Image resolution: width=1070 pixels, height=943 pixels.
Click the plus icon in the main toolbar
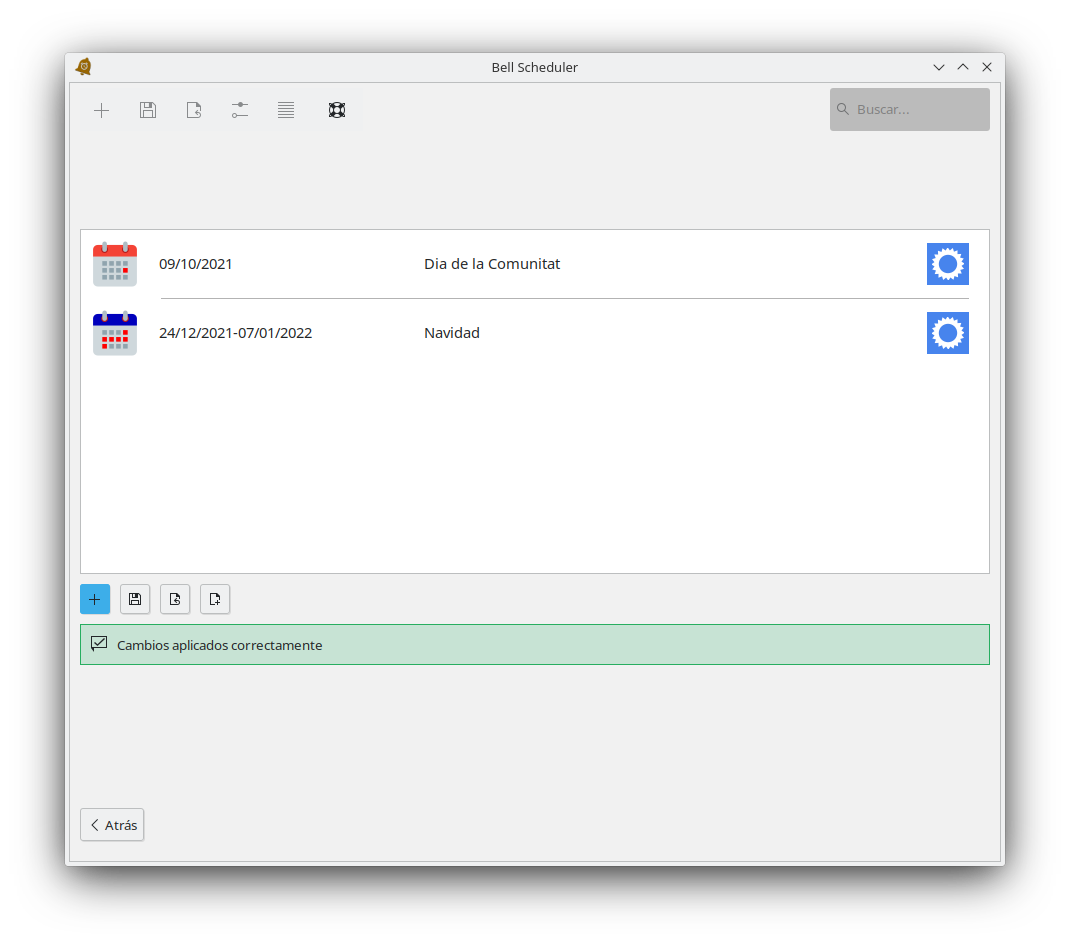pos(101,110)
